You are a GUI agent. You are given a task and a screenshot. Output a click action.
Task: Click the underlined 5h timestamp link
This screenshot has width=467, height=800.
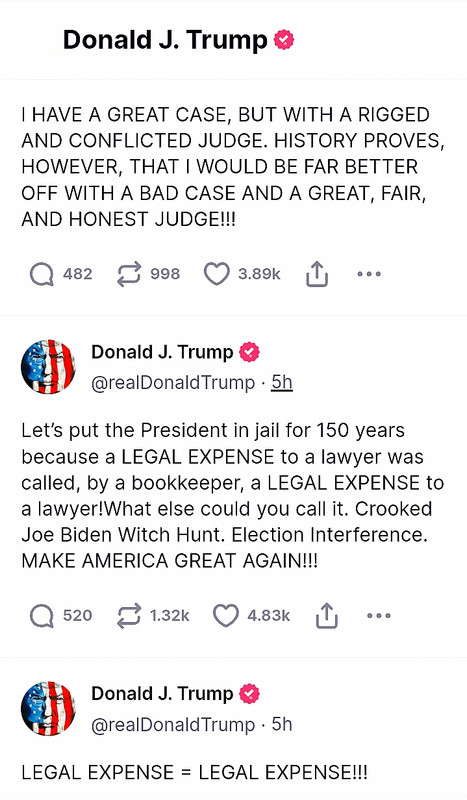click(x=282, y=382)
